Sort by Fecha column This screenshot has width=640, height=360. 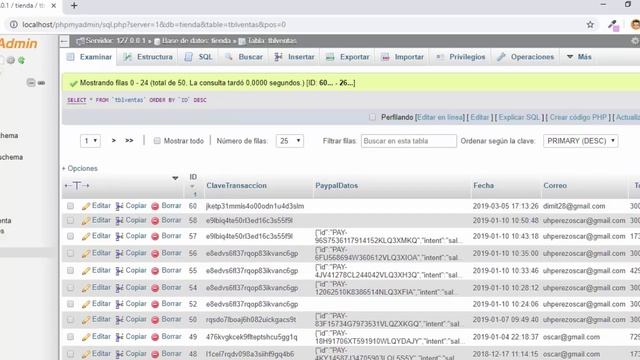coord(484,186)
